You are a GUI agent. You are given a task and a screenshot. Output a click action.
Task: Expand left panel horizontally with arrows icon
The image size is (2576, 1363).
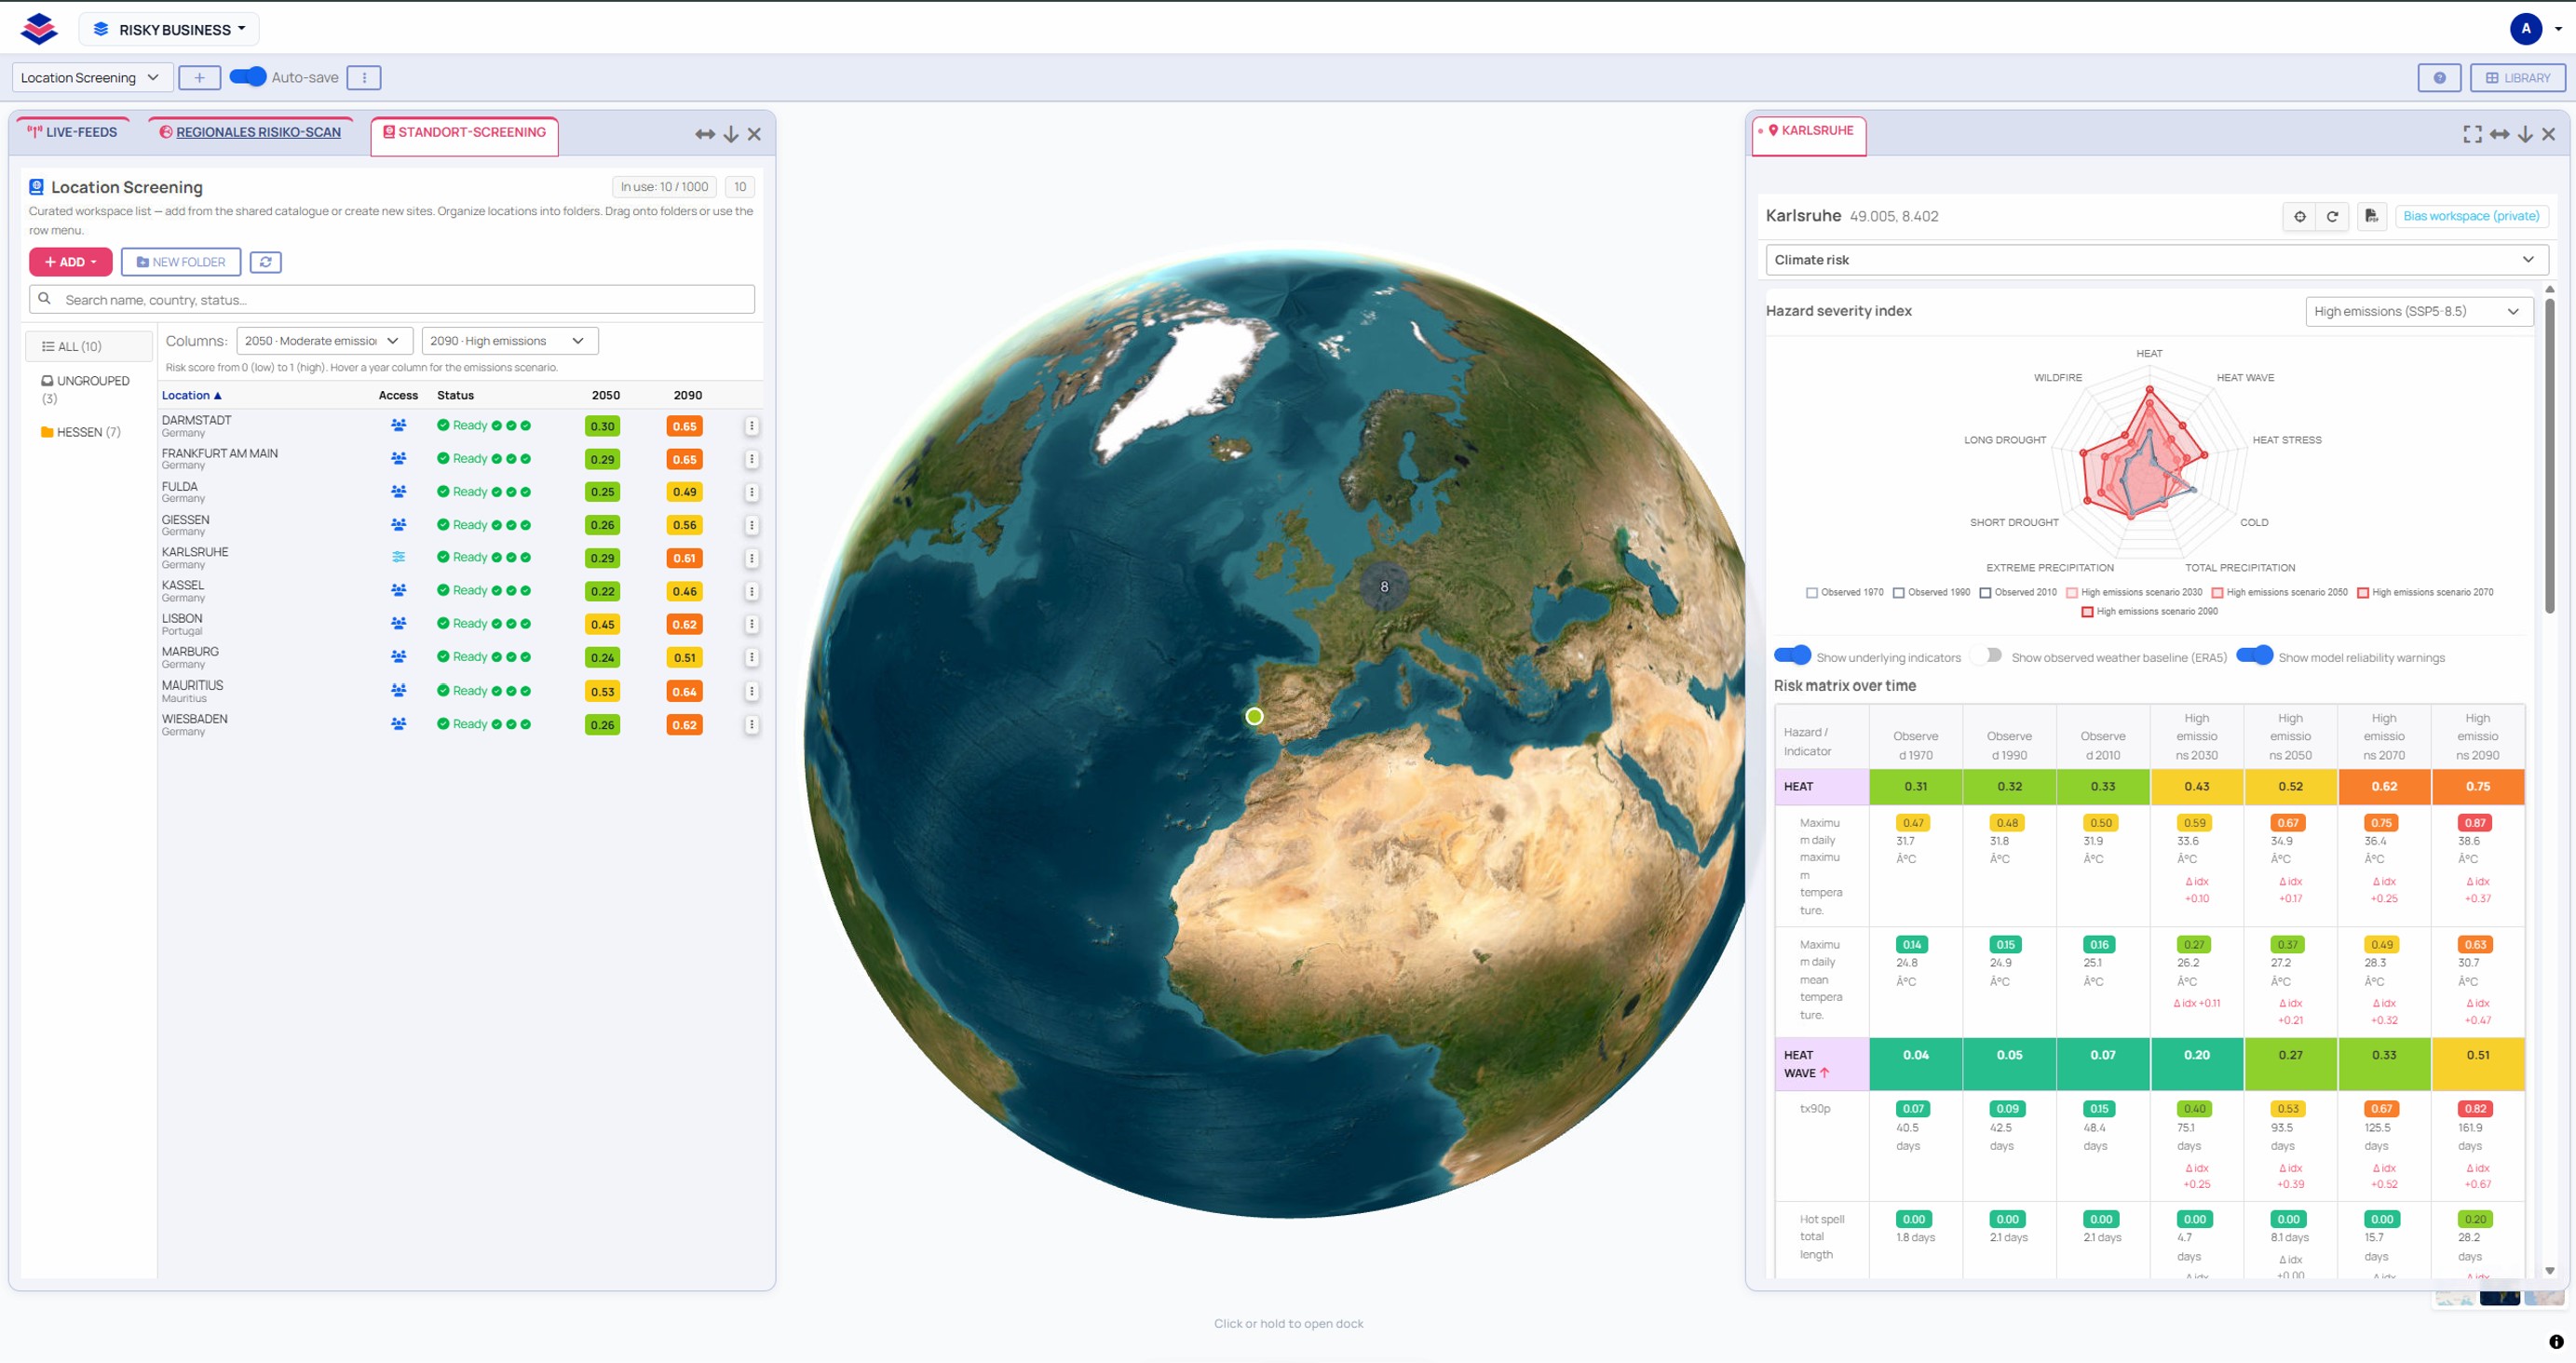[705, 134]
